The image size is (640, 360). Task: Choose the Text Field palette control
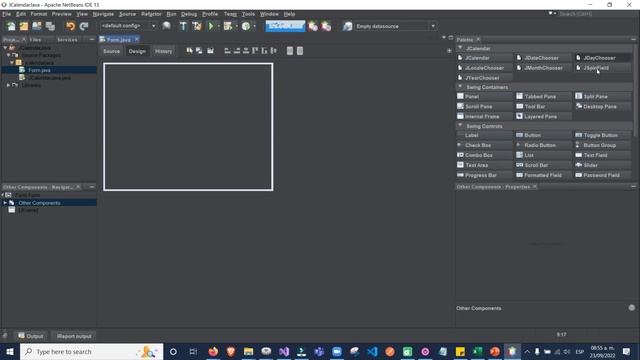pyautogui.click(x=603, y=155)
